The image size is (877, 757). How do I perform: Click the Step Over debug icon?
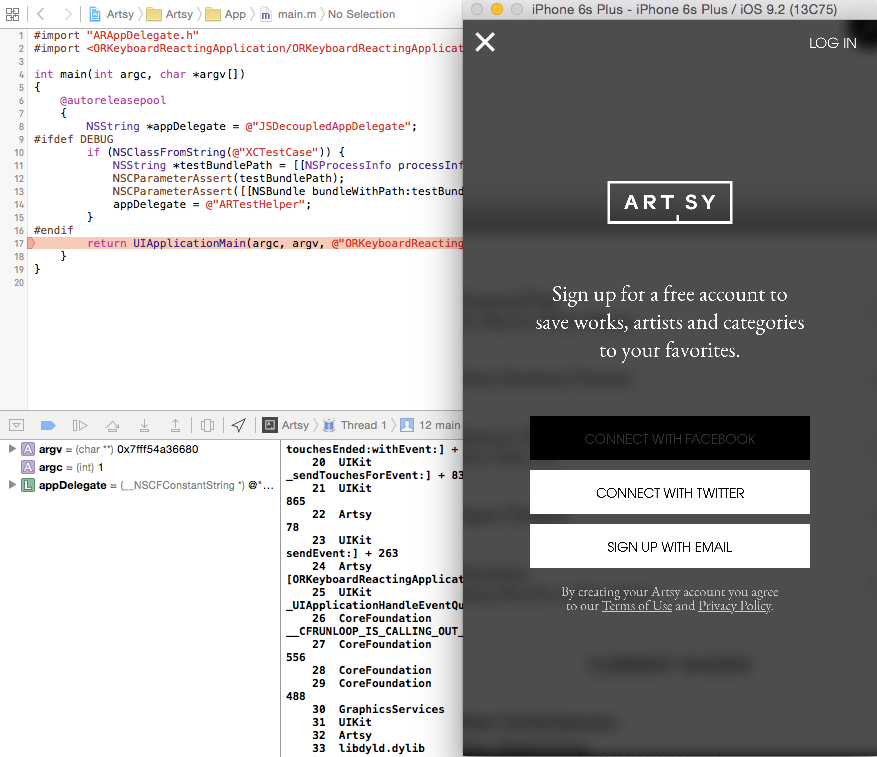(x=112, y=425)
